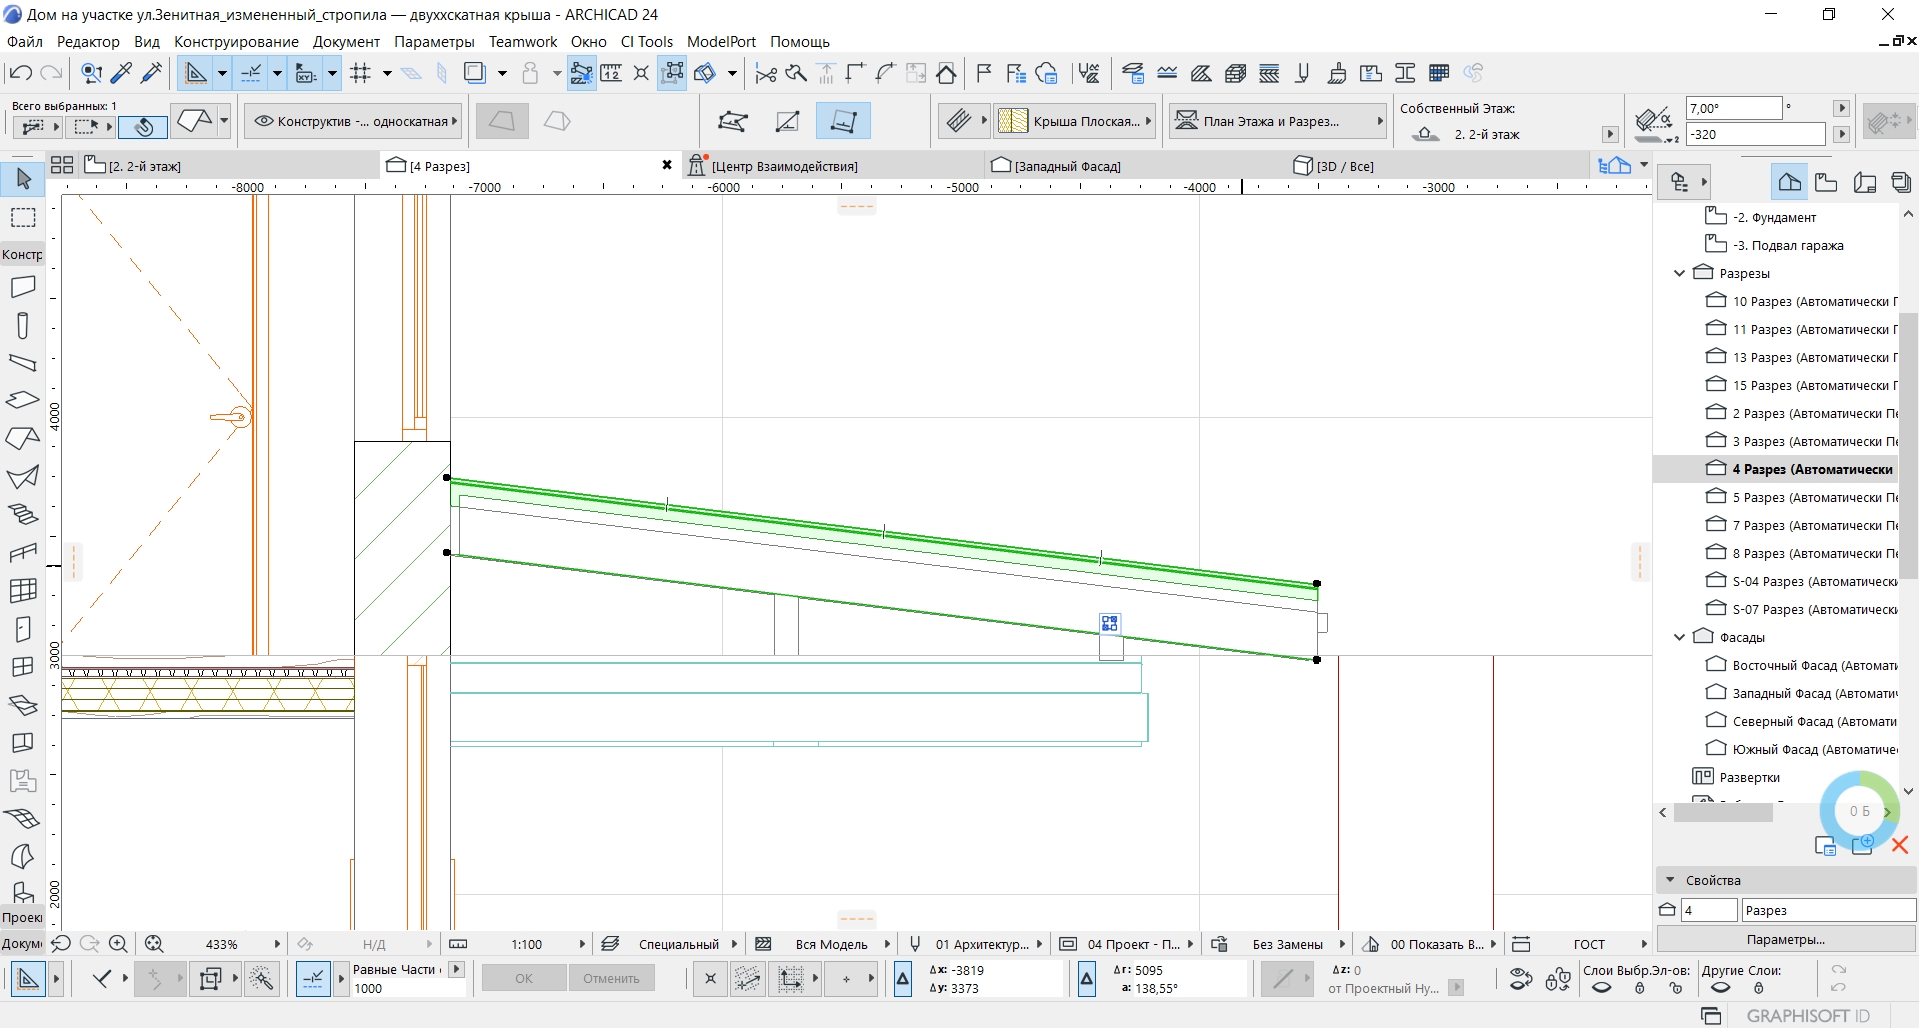Select the Beam tool in toolbox

(x=23, y=363)
